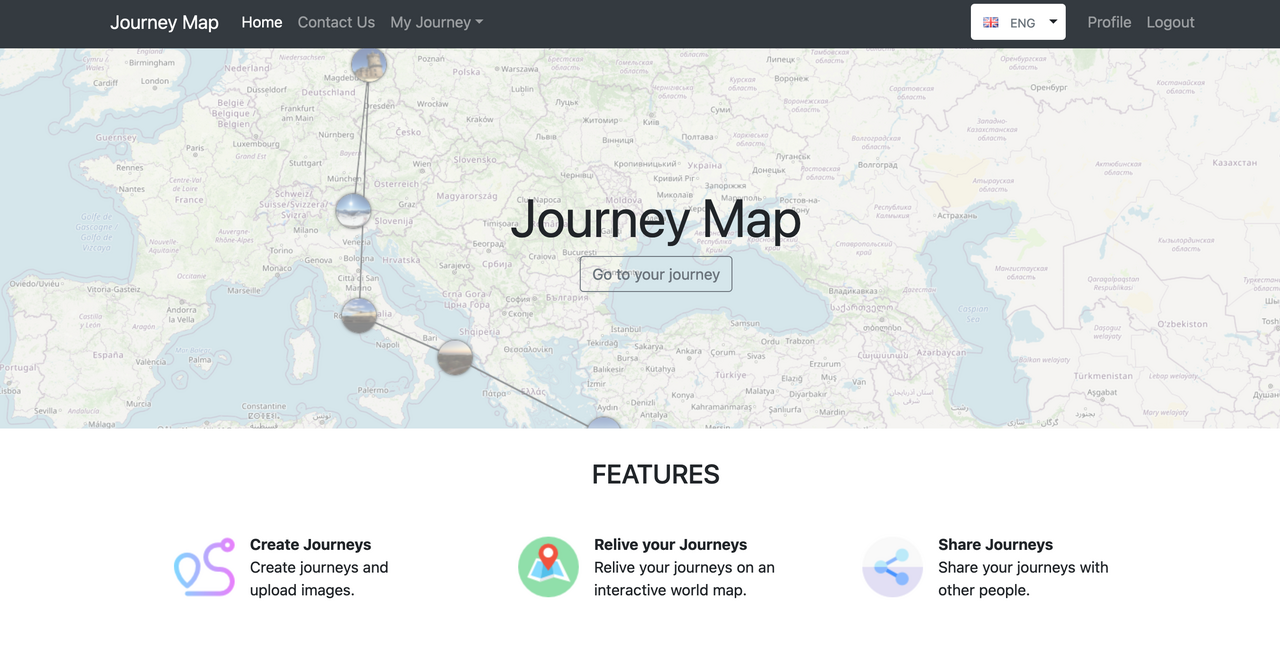The image size is (1280, 657).
Task: Click Logout in the navigation bar
Action: (1170, 22)
